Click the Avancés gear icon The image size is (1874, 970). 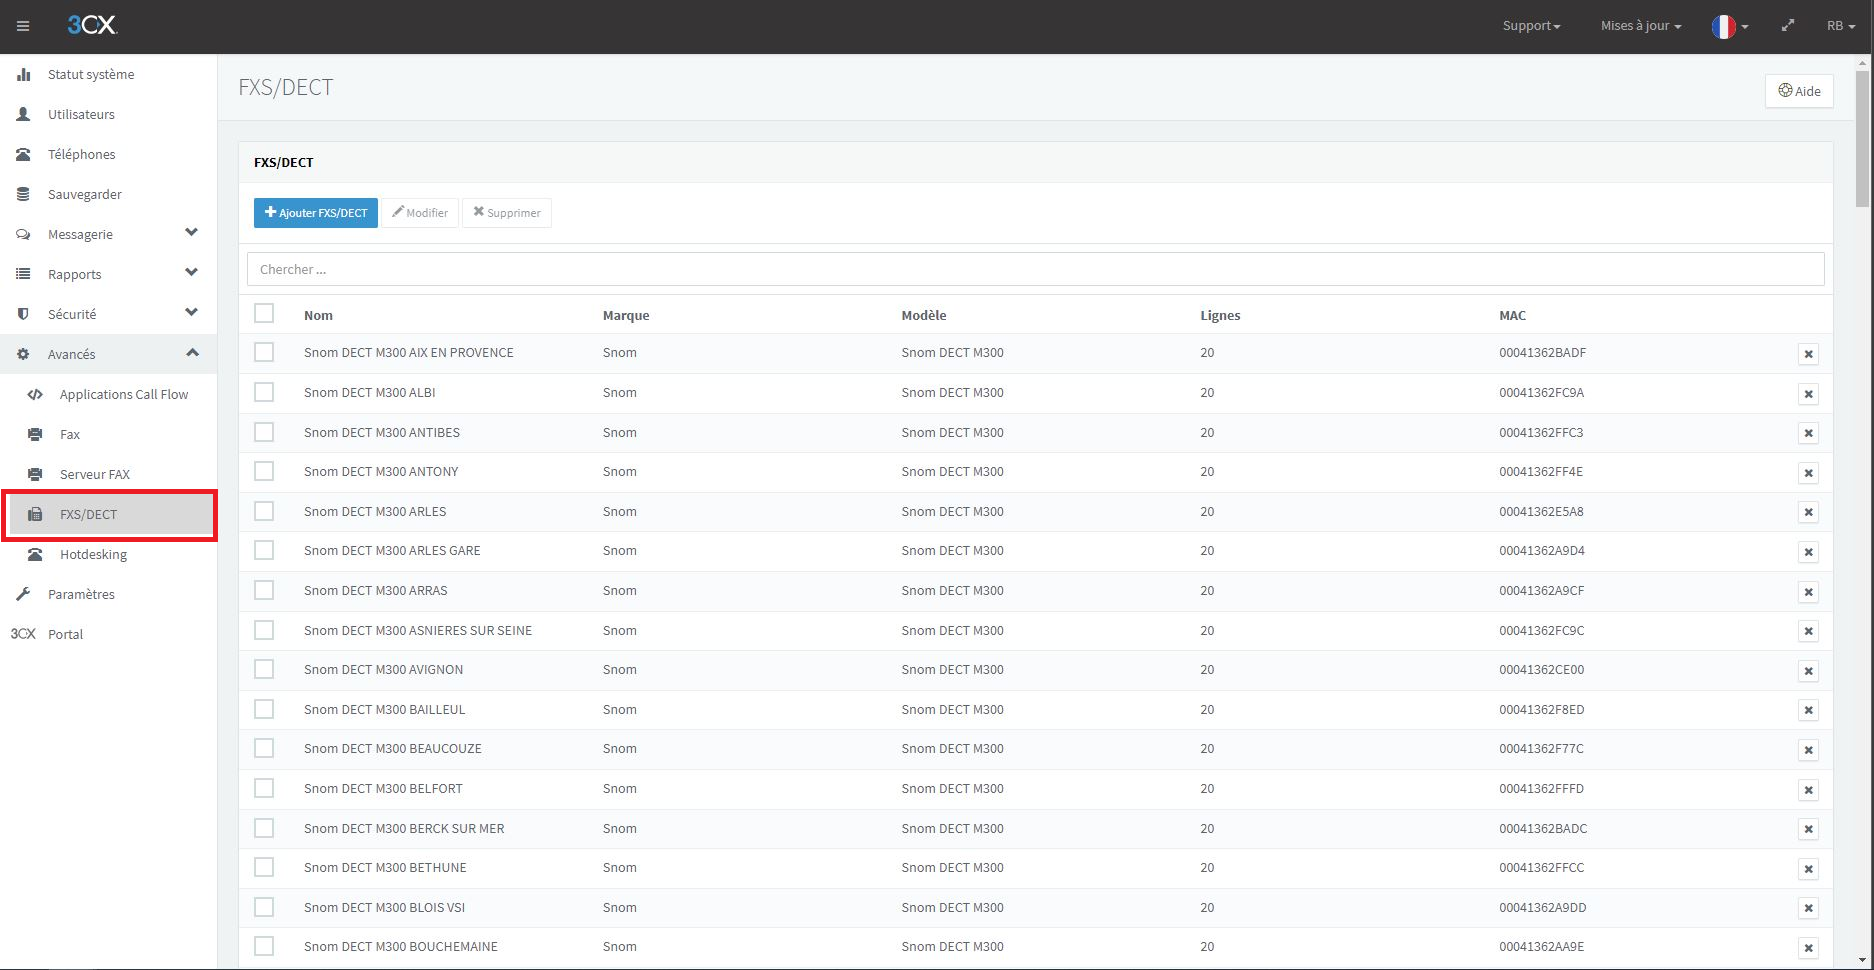(x=23, y=354)
